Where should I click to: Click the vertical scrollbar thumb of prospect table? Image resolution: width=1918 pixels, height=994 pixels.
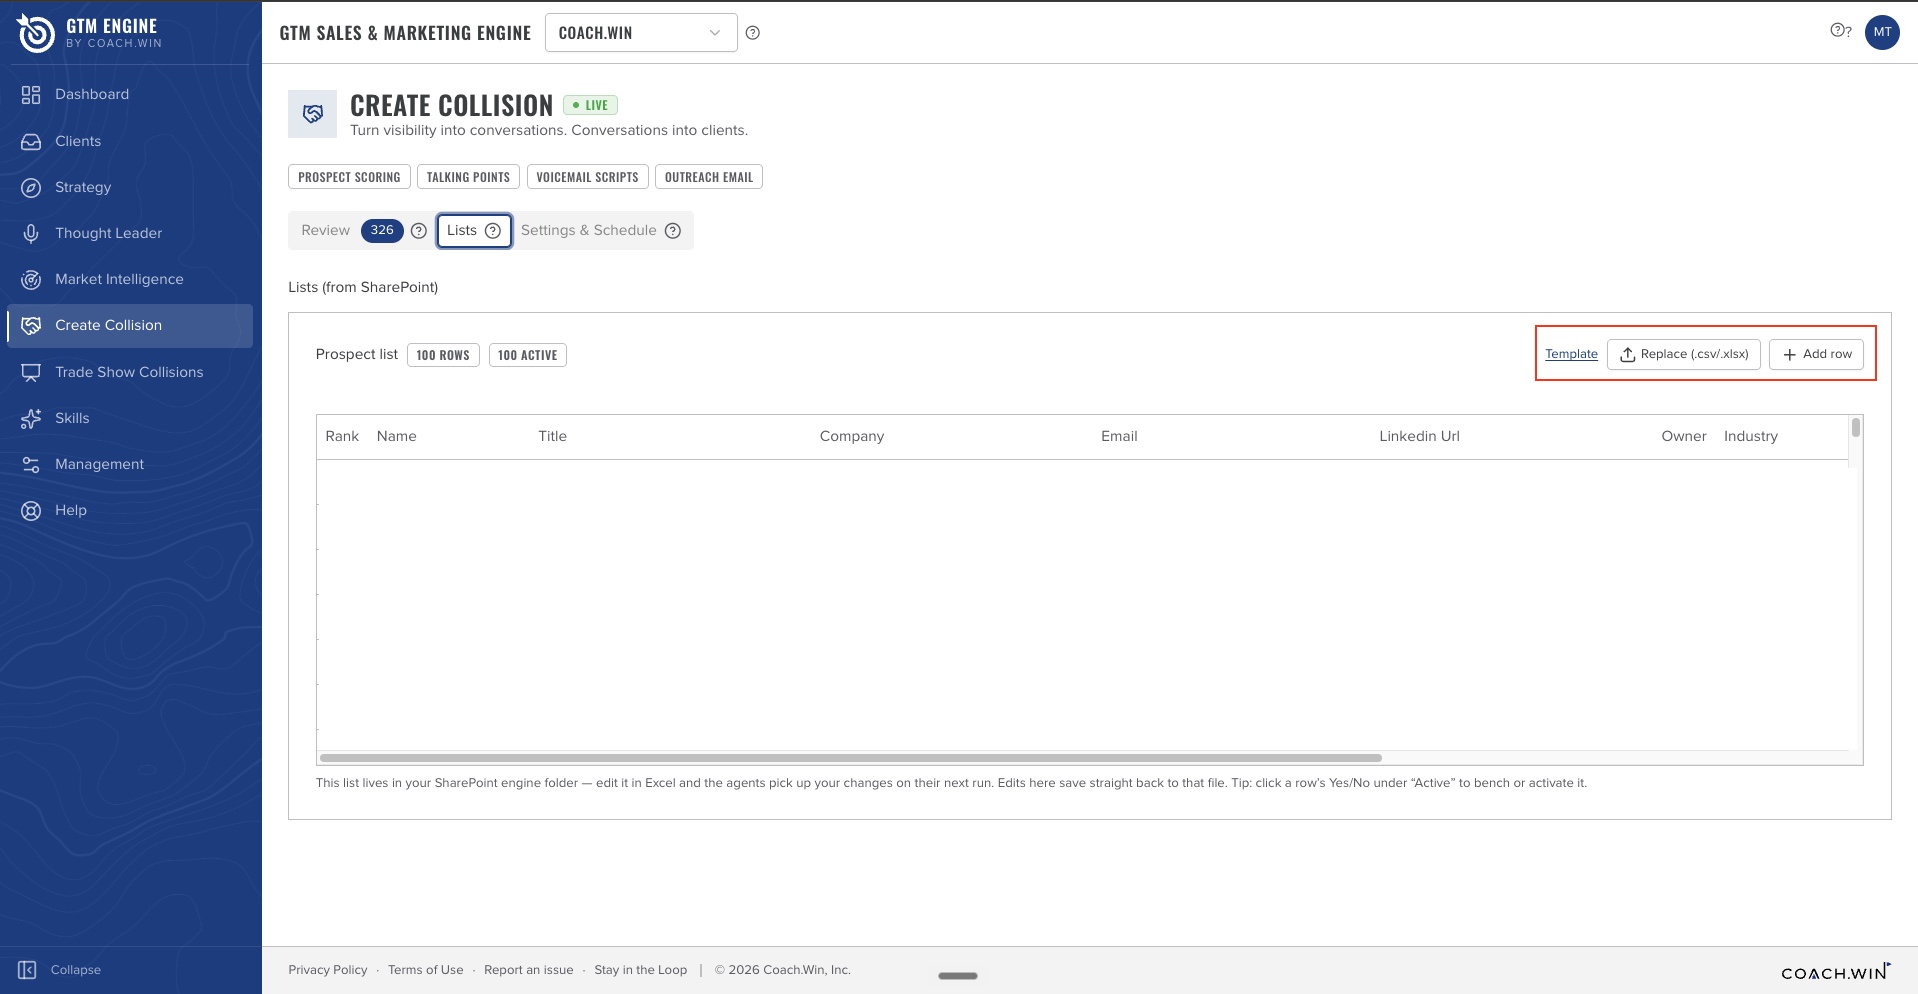point(1856,428)
